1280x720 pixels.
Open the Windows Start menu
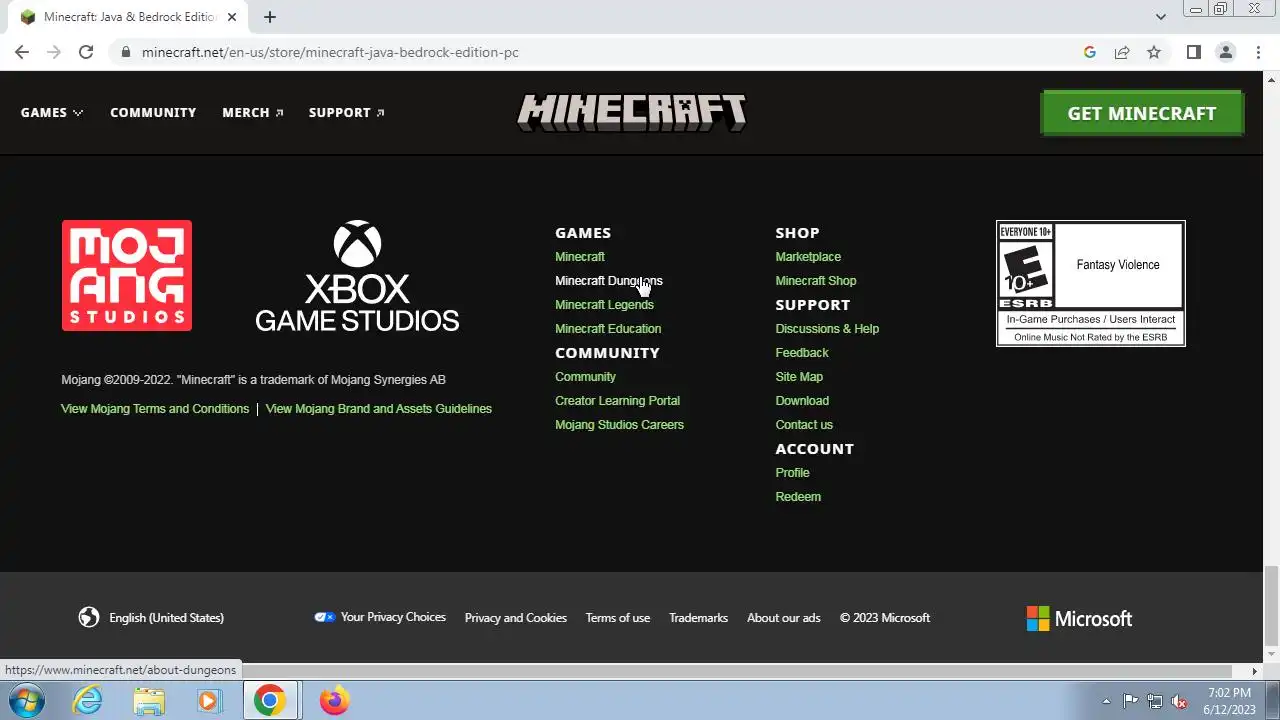[x=27, y=700]
